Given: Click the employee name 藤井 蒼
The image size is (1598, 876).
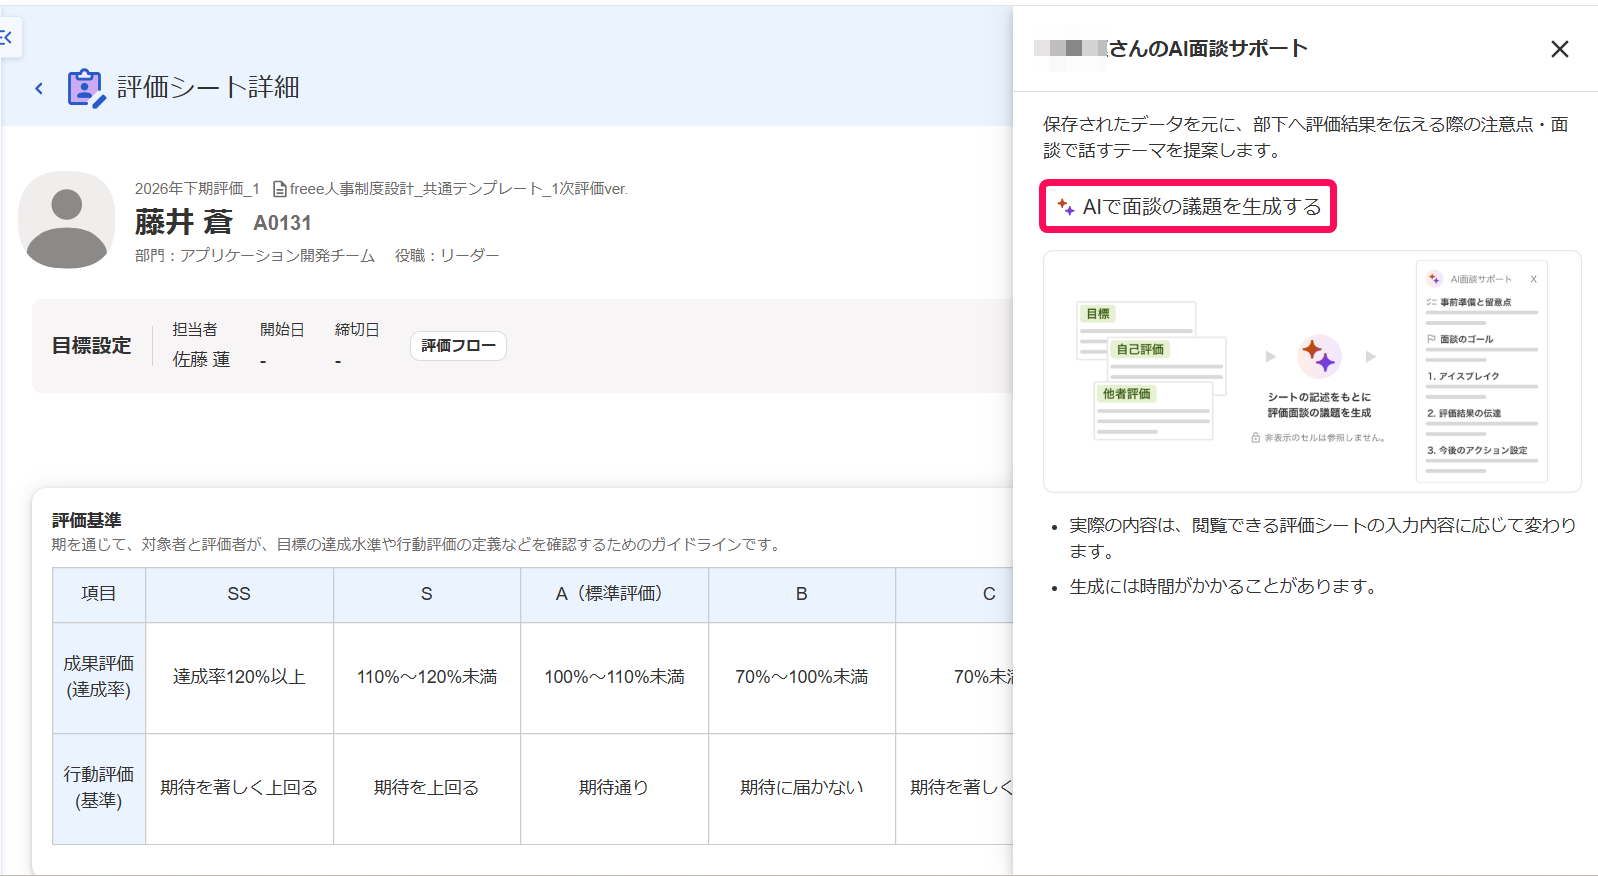Looking at the screenshot, I should [184, 222].
